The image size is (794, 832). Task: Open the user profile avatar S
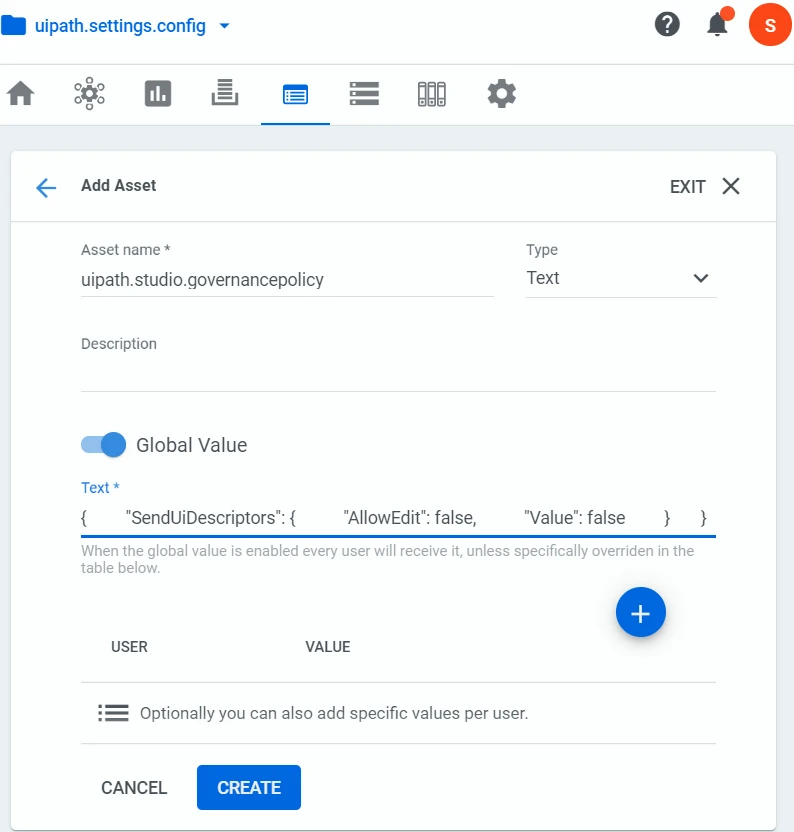770,24
